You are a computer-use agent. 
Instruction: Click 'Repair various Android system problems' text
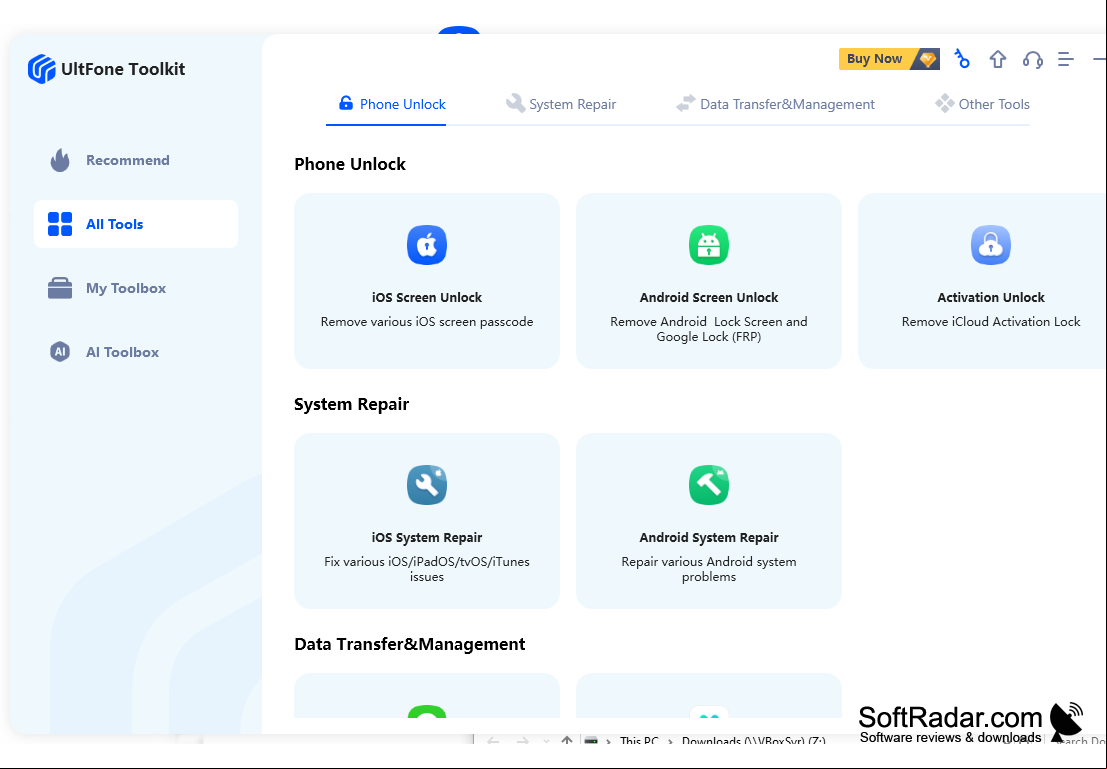[709, 569]
